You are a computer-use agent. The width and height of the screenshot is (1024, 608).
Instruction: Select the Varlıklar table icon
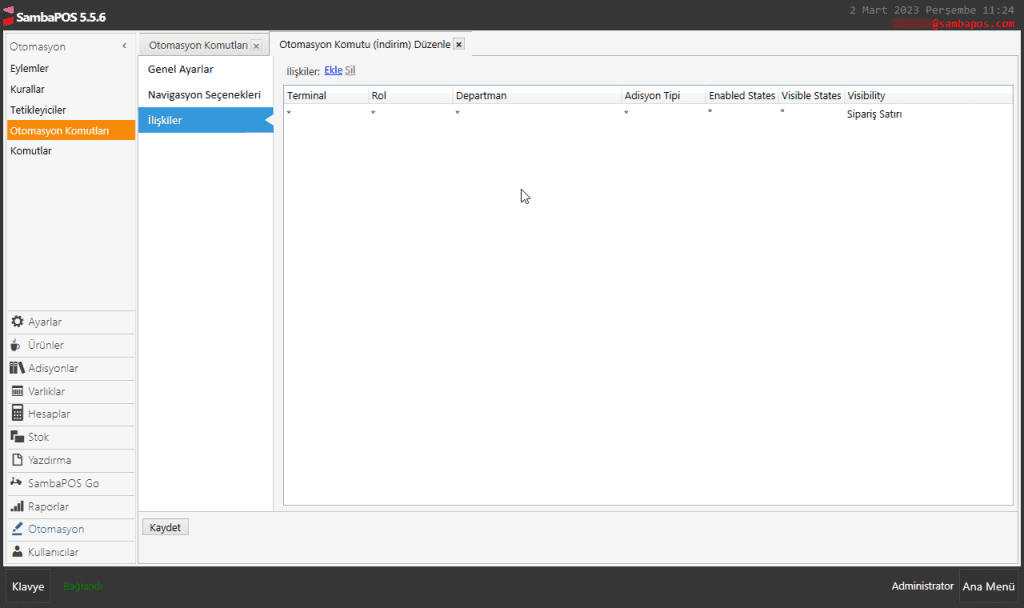17,391
